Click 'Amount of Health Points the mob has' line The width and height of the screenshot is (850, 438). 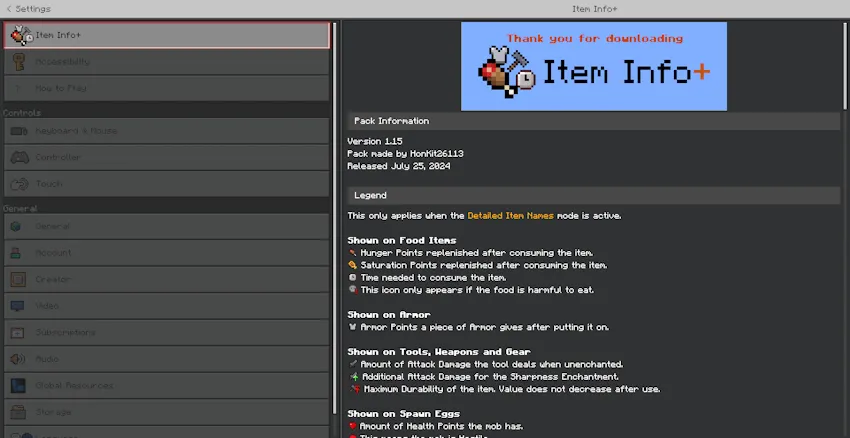[441, 426]
